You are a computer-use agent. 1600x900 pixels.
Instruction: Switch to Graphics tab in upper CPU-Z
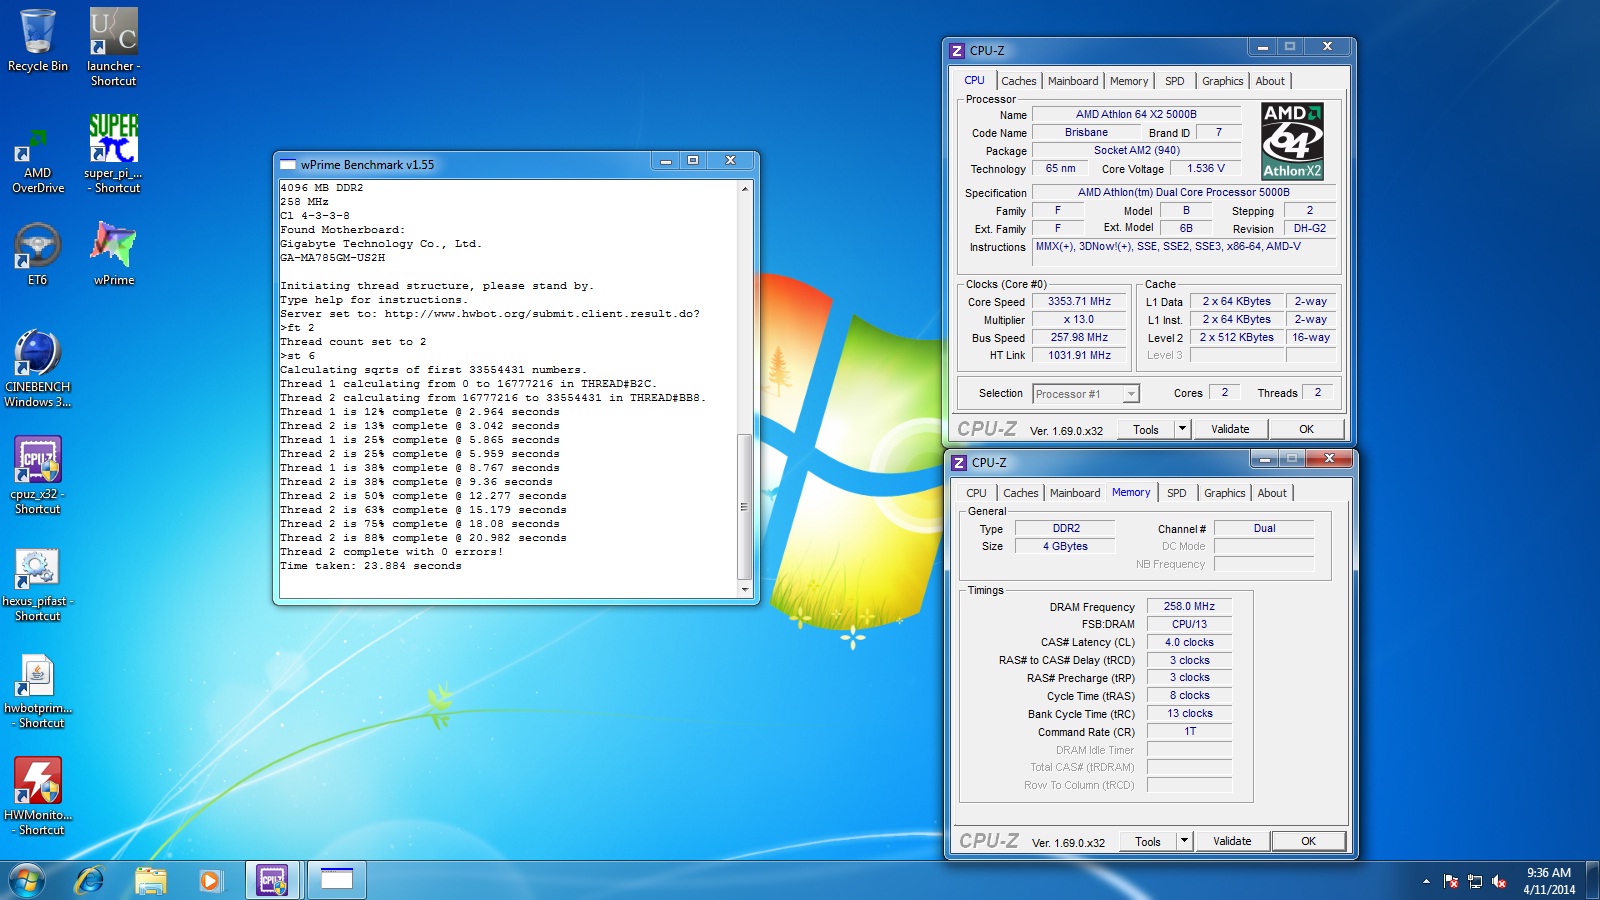tap(1223, 81)
